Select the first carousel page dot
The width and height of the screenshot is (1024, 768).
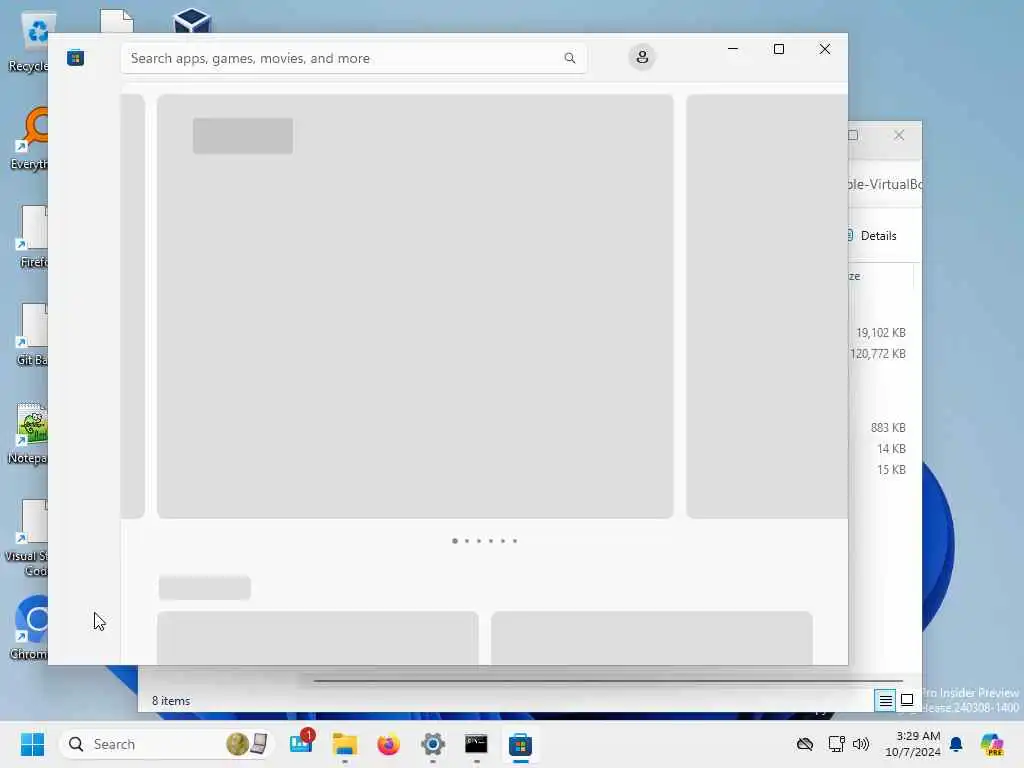pos(455,541)
